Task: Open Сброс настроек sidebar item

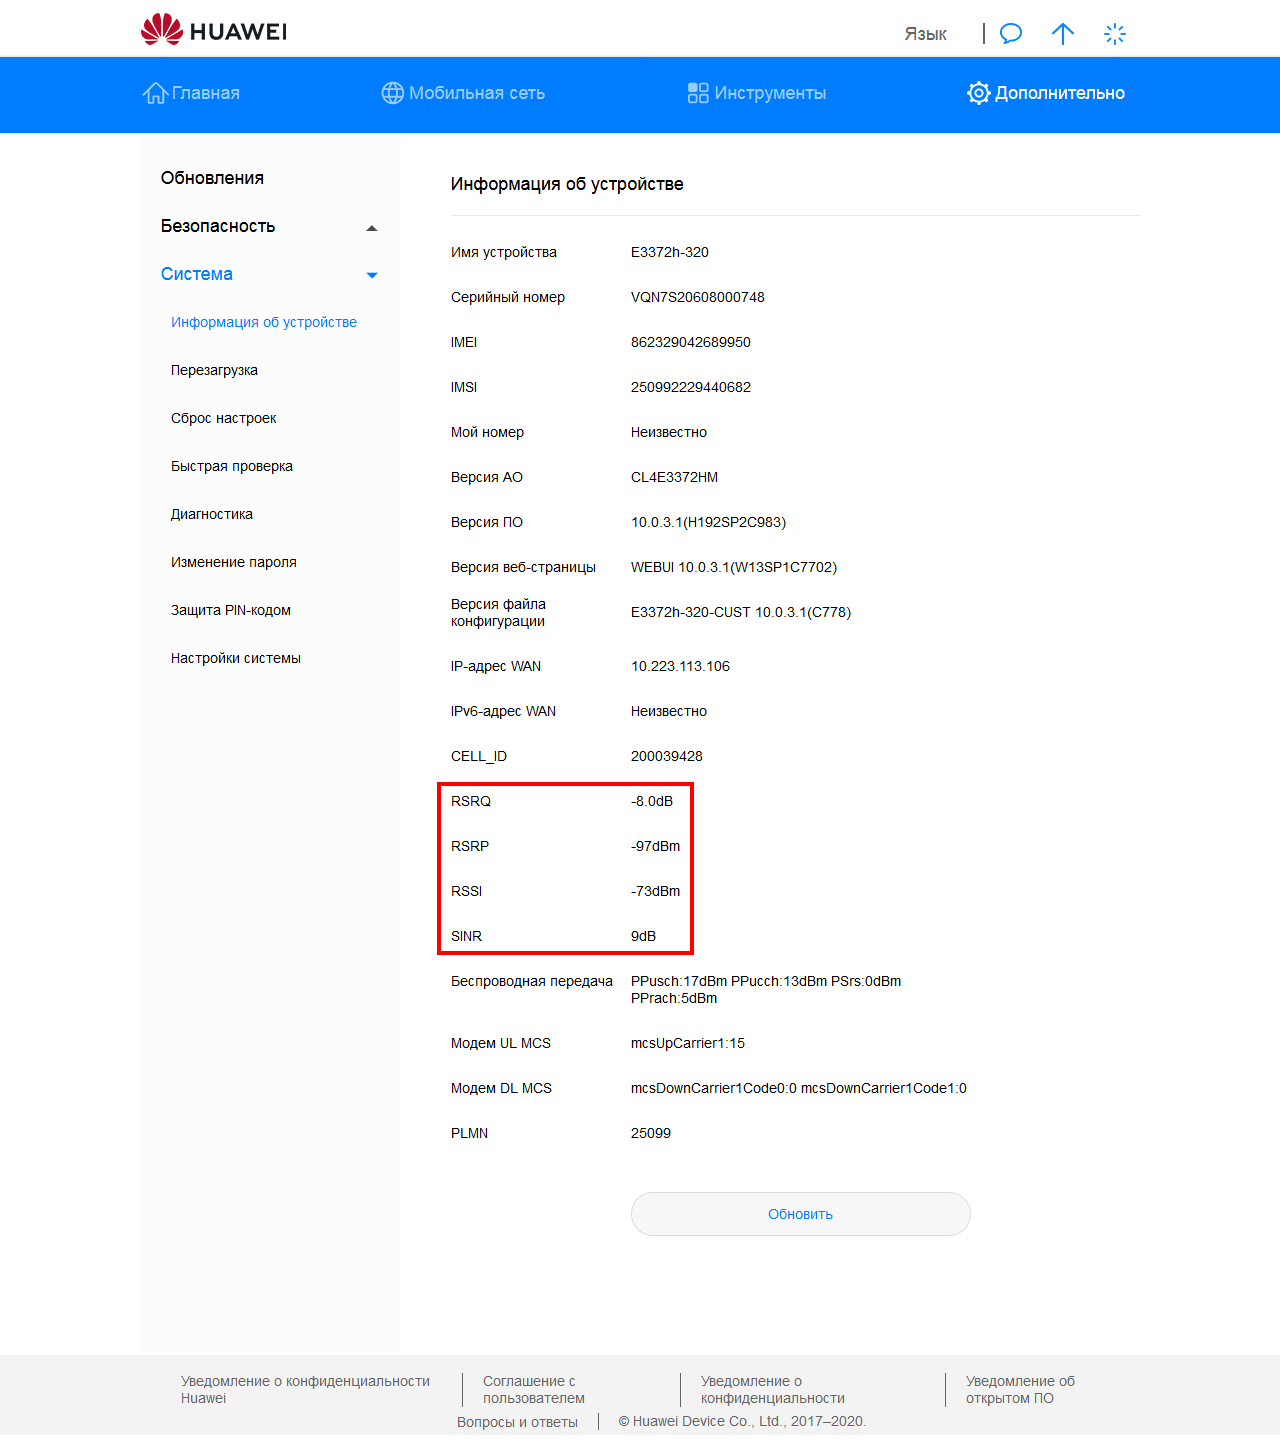Action: pyautogui.click(x=223, y=418)
